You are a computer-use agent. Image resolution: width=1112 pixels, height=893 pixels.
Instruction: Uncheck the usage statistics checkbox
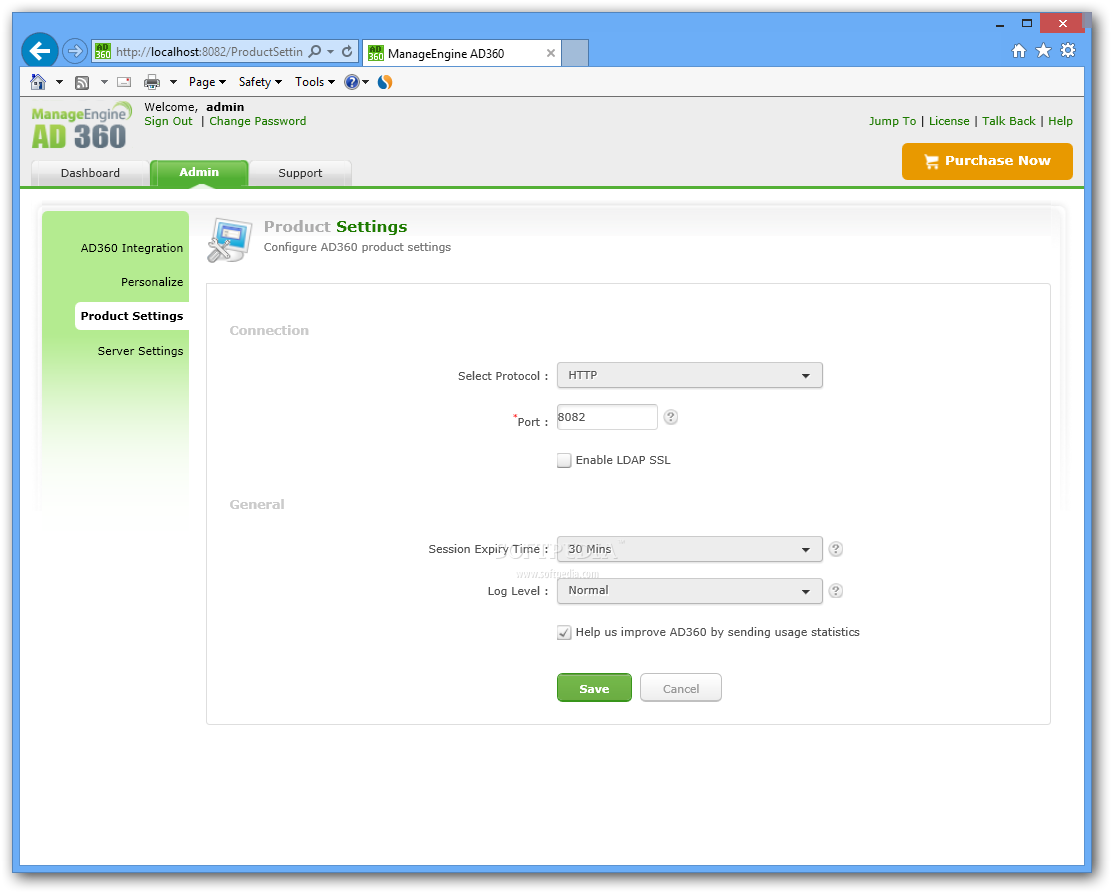tap(564, 633)
